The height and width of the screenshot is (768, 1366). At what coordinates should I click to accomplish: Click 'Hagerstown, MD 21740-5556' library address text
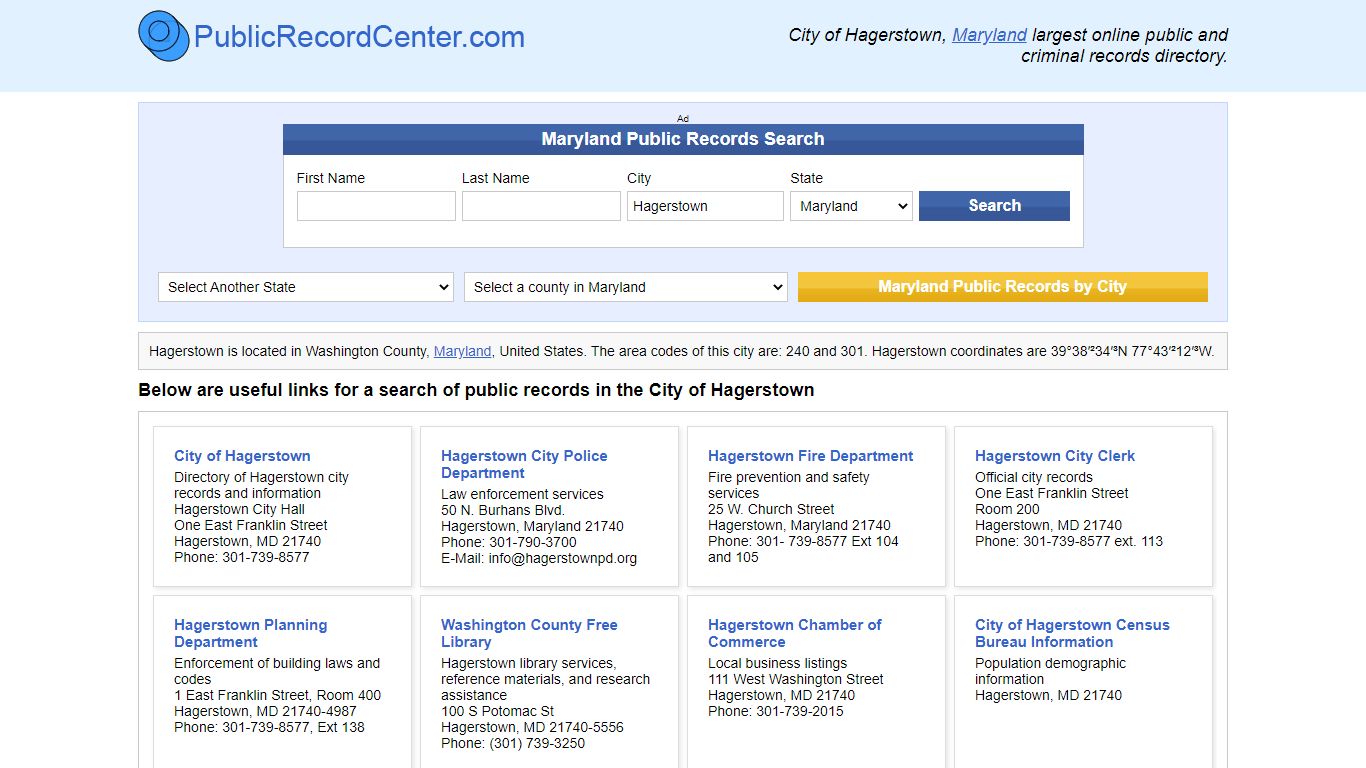tap(532, 727)
